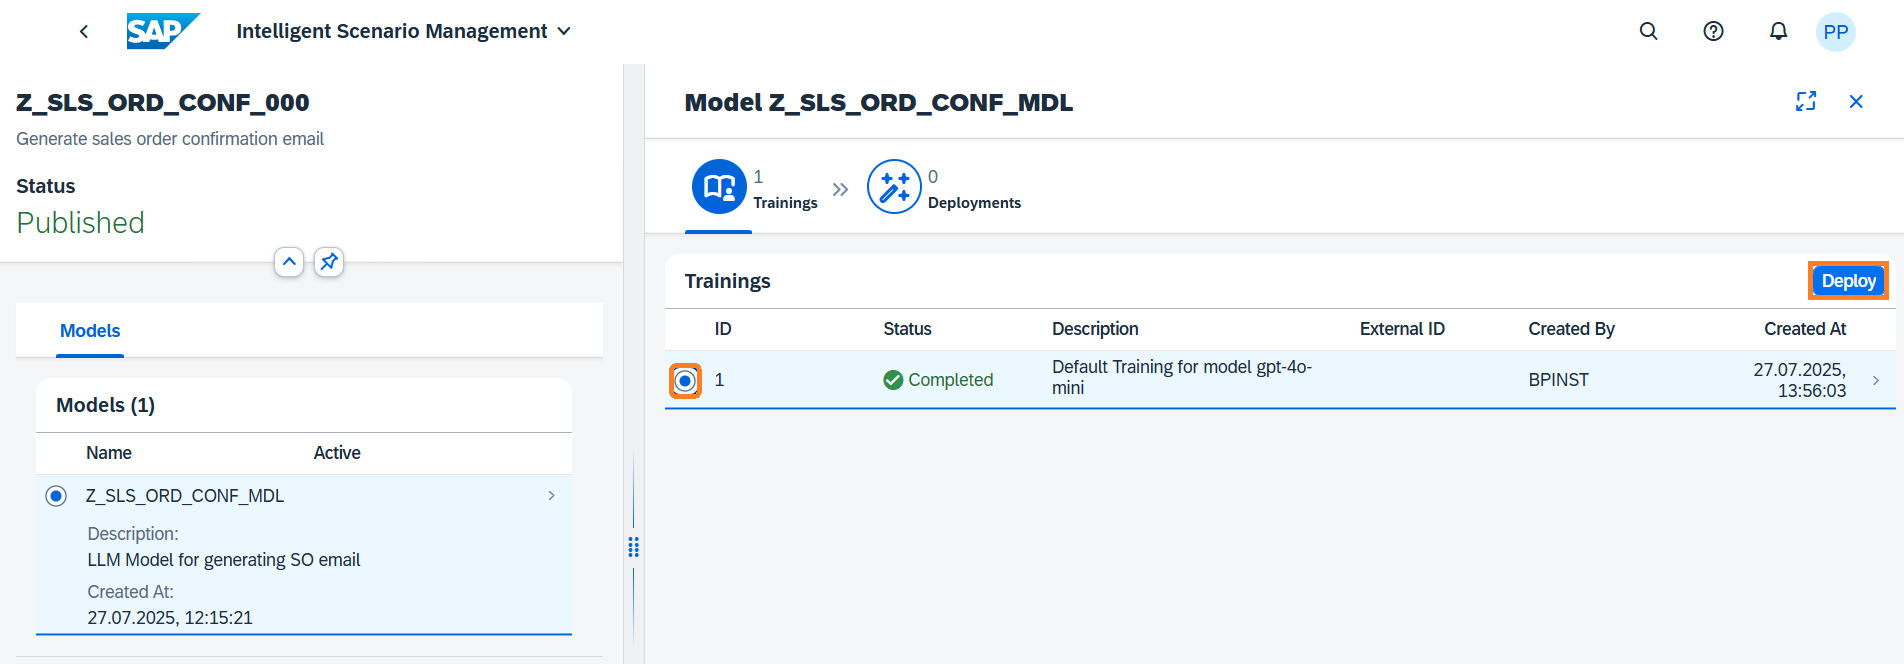Open the search icon in header
The image size is (1904, 664).
point(1648,31)
